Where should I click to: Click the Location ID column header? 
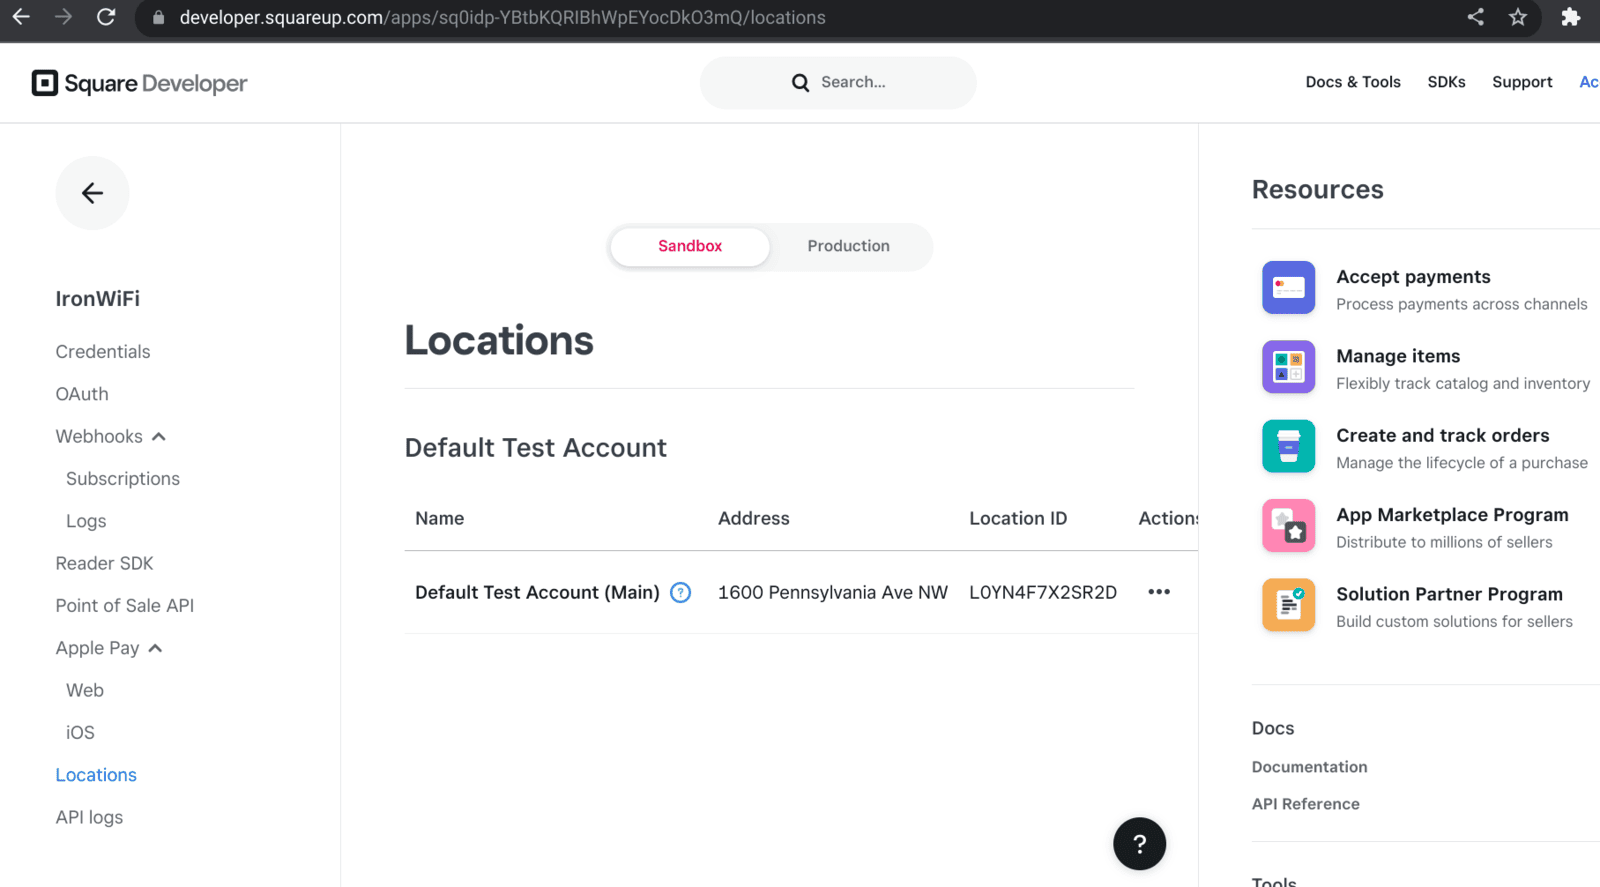click(1018, 518)
